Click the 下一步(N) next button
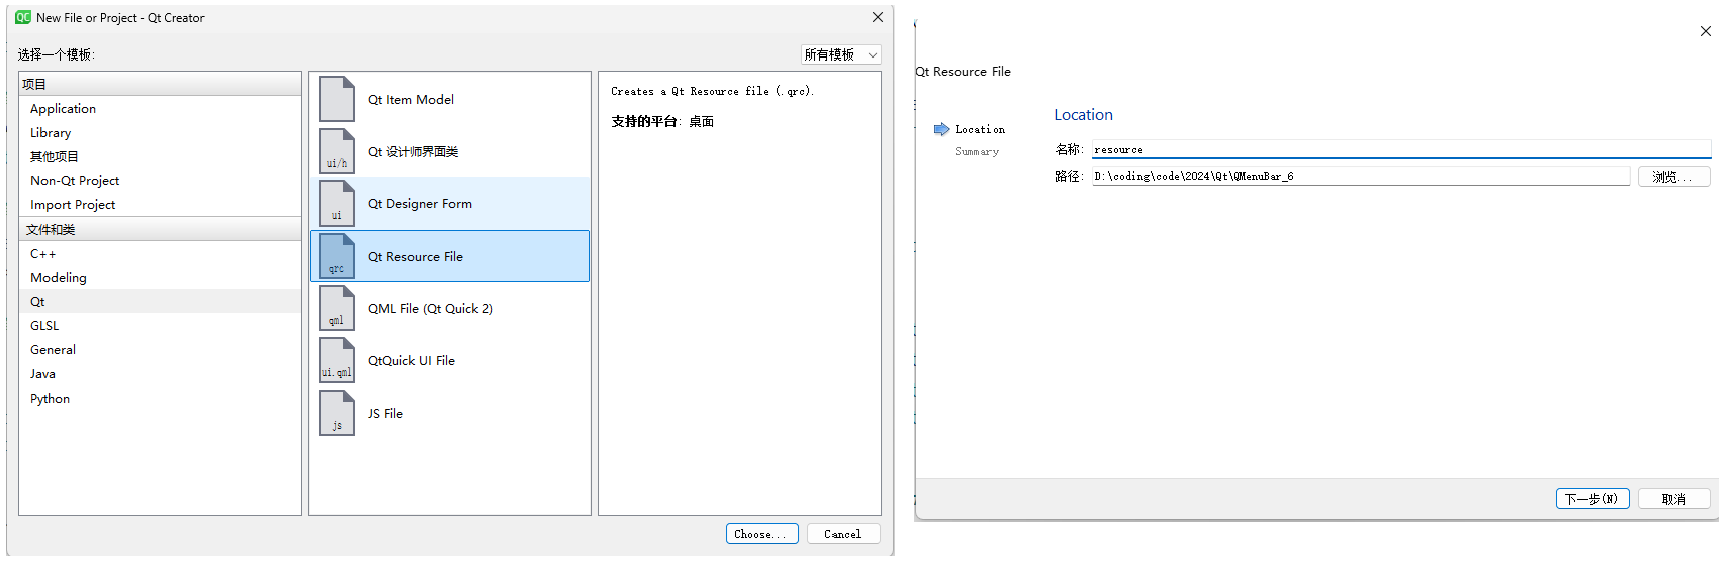This screenshot has width=1725, height=567. coord(1592,499)
